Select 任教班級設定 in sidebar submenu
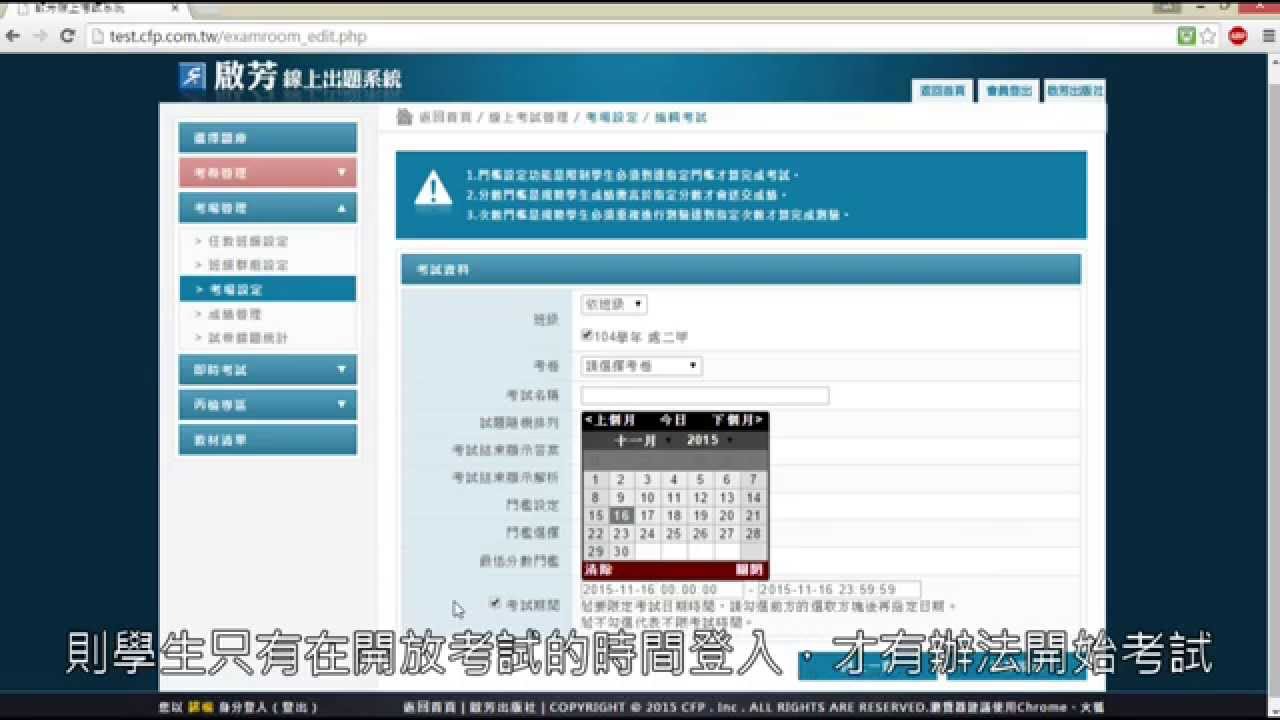This screenshot has height=720, width=1280. [x=248, y=241]
